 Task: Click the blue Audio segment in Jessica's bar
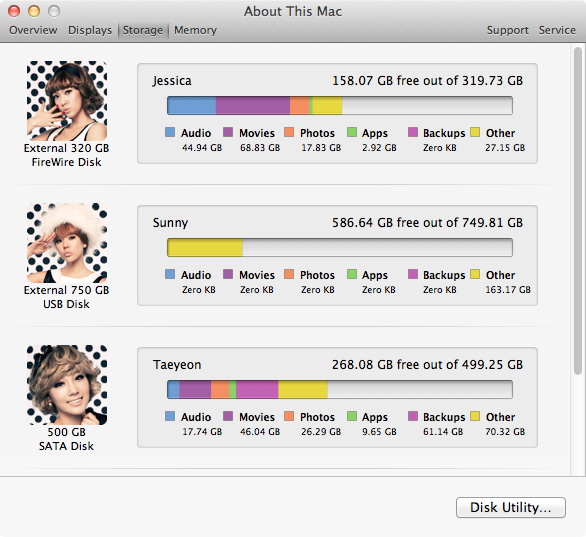[192, 105]
